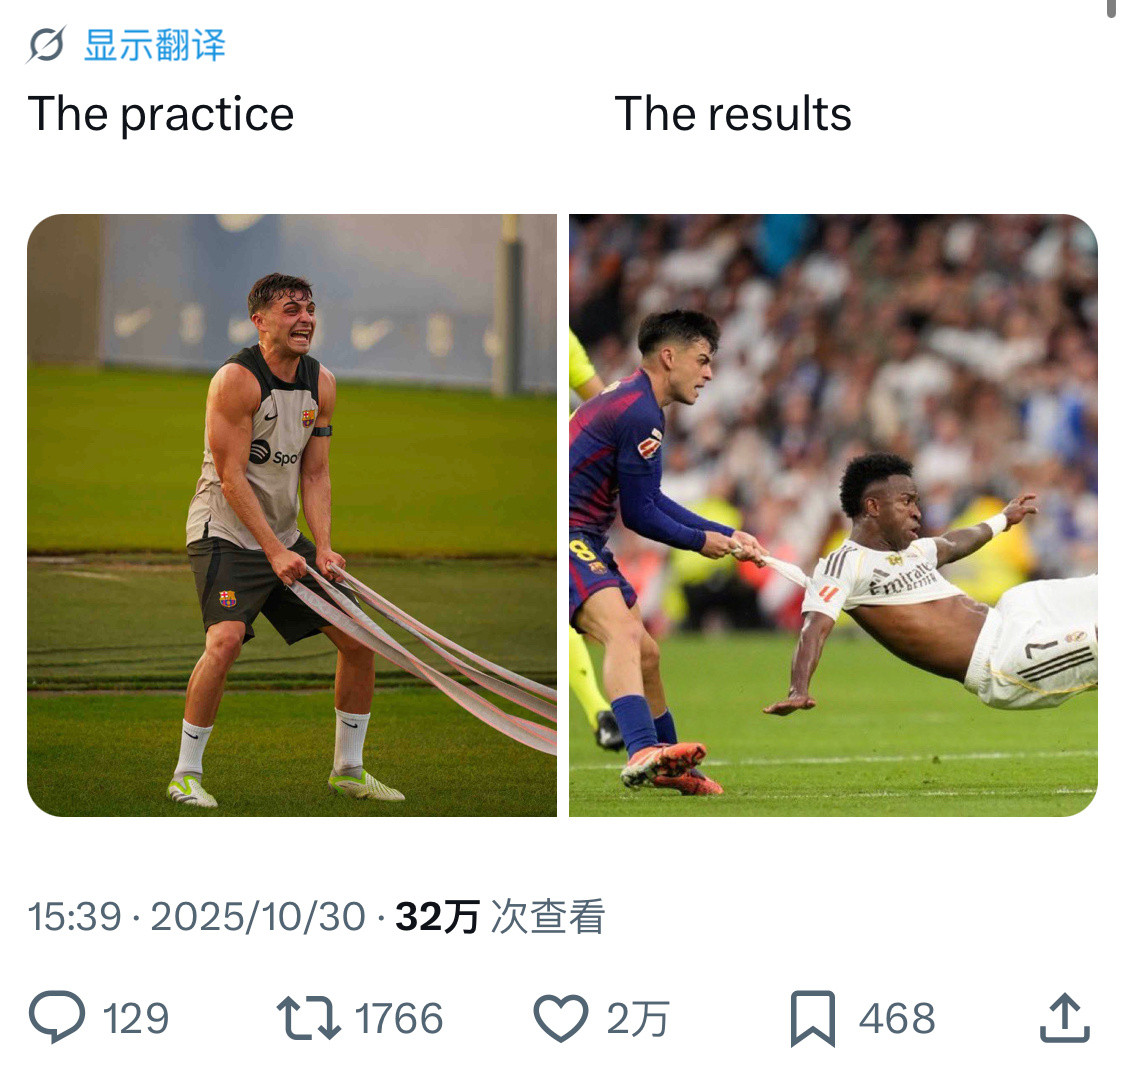Click the 1766 repost count

tap(399, 1019)
